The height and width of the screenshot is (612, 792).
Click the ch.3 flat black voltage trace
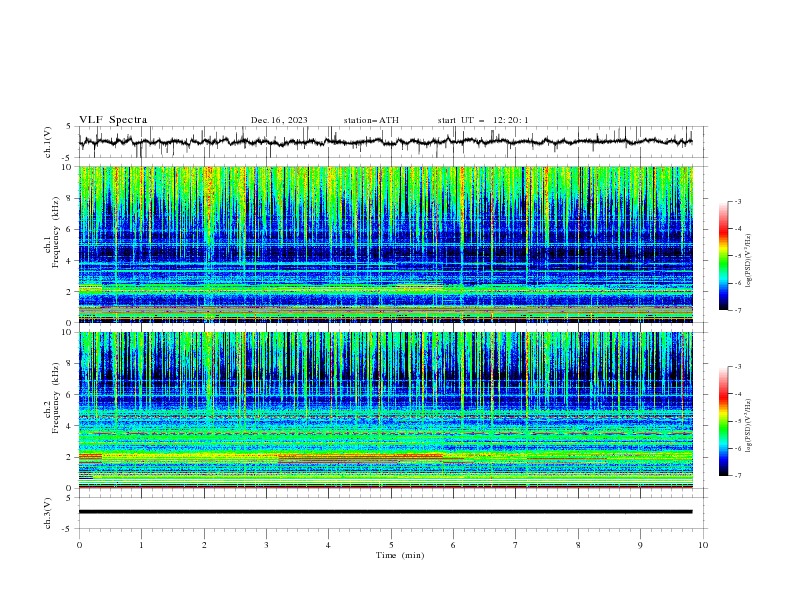pos(385,512)
